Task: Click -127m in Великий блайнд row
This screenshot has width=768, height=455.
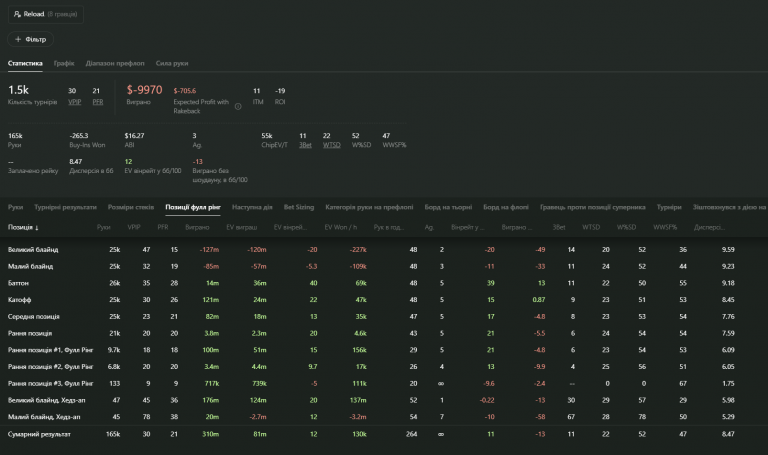Action: coord(210,250)
